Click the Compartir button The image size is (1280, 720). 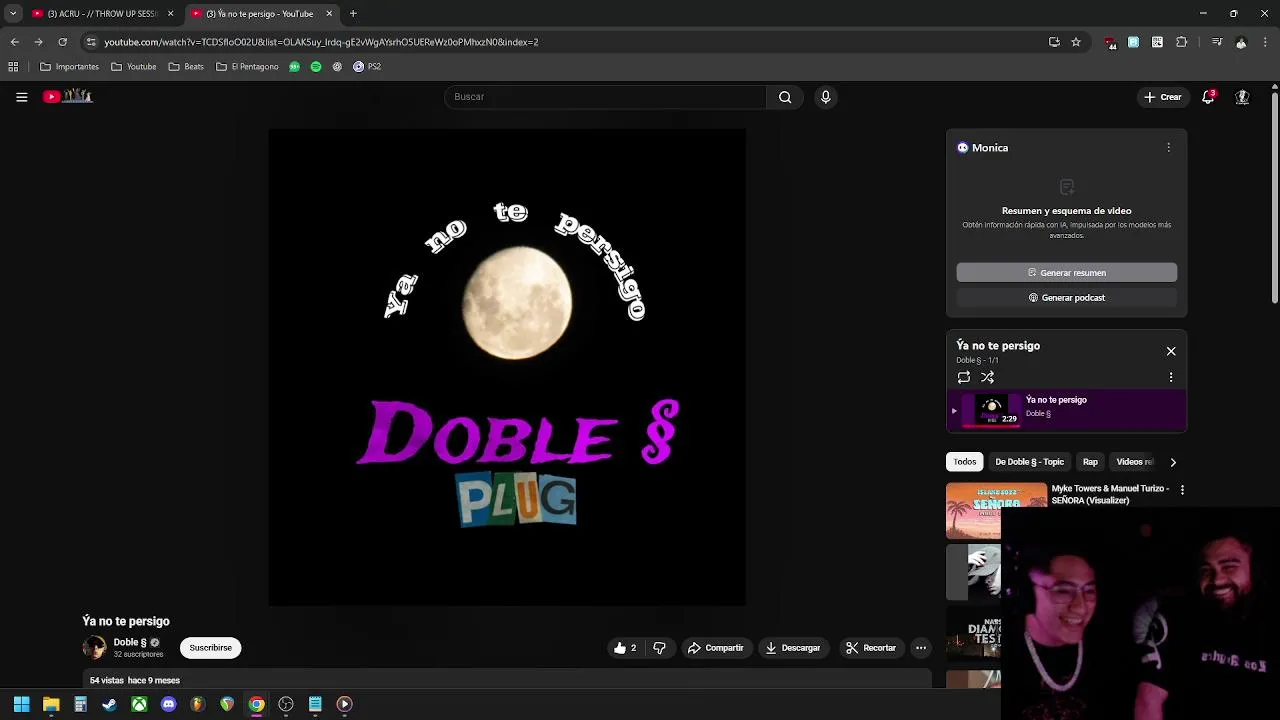[x=715, y=648]
